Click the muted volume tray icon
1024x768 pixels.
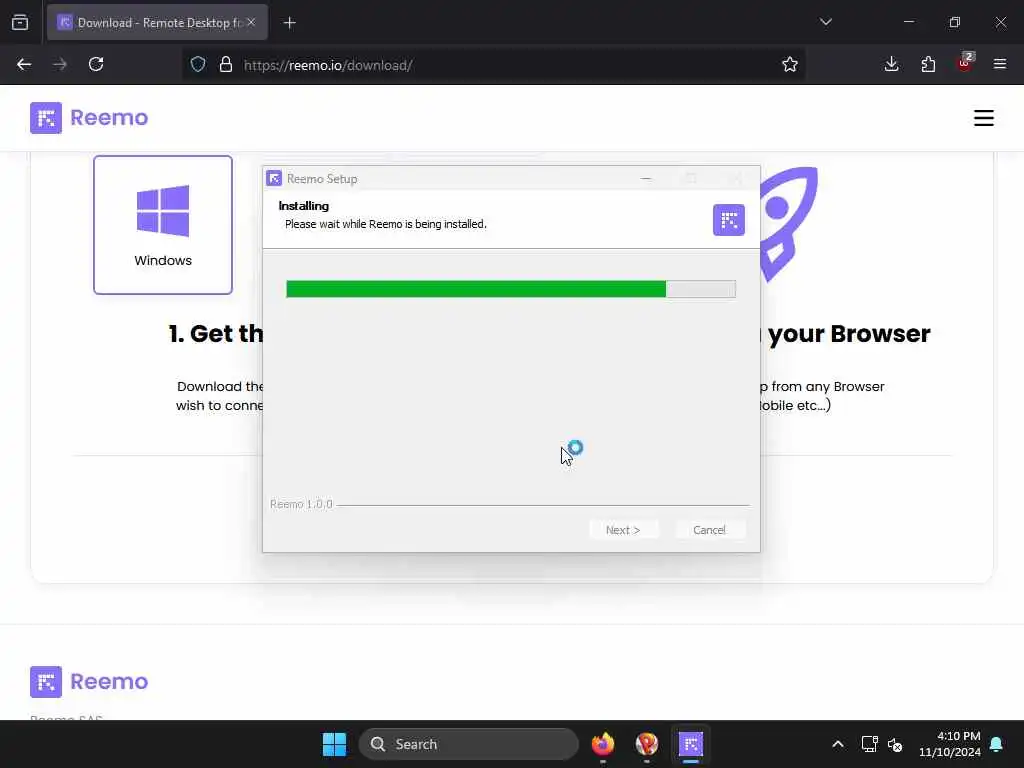click(x=895, y=744)
